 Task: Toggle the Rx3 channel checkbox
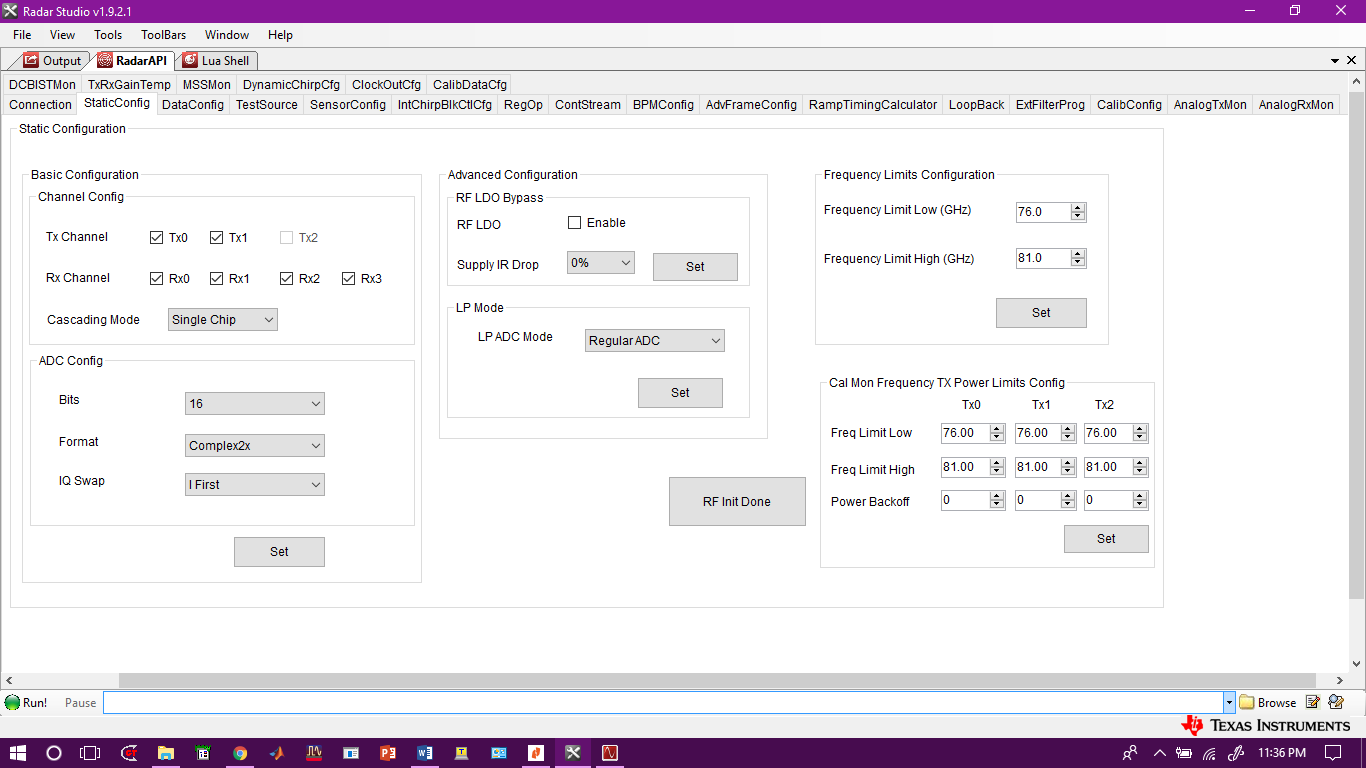pyautogui.click(x=348, y=279)
